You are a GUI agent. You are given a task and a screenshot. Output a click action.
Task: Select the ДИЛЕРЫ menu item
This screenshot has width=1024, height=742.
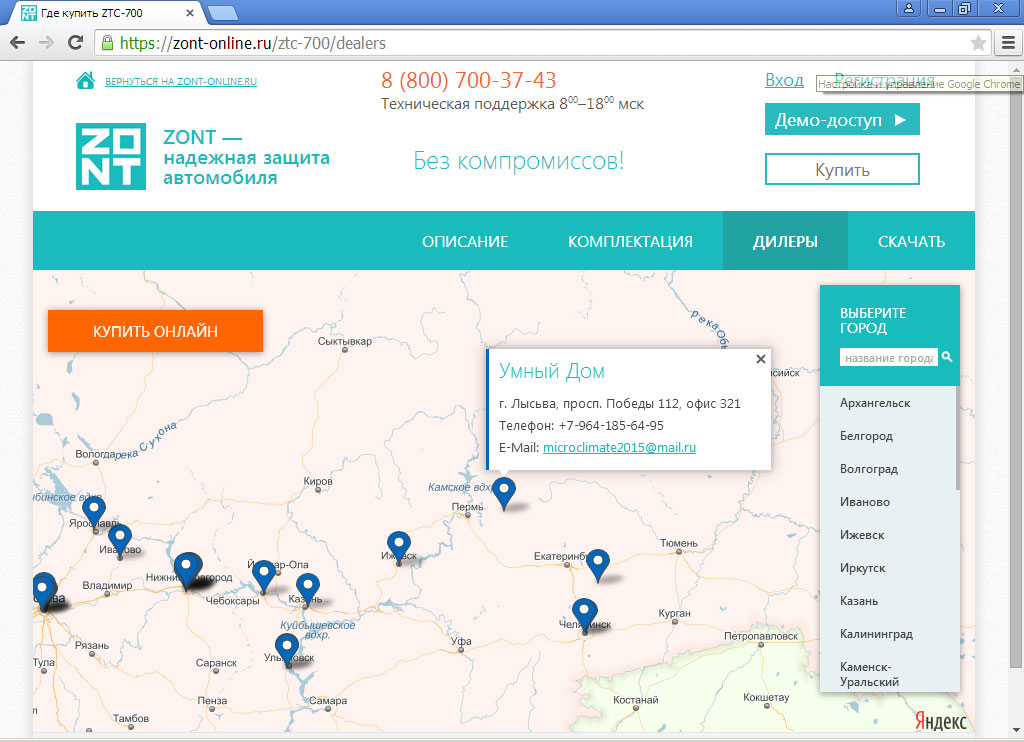(x=785, y=241)
